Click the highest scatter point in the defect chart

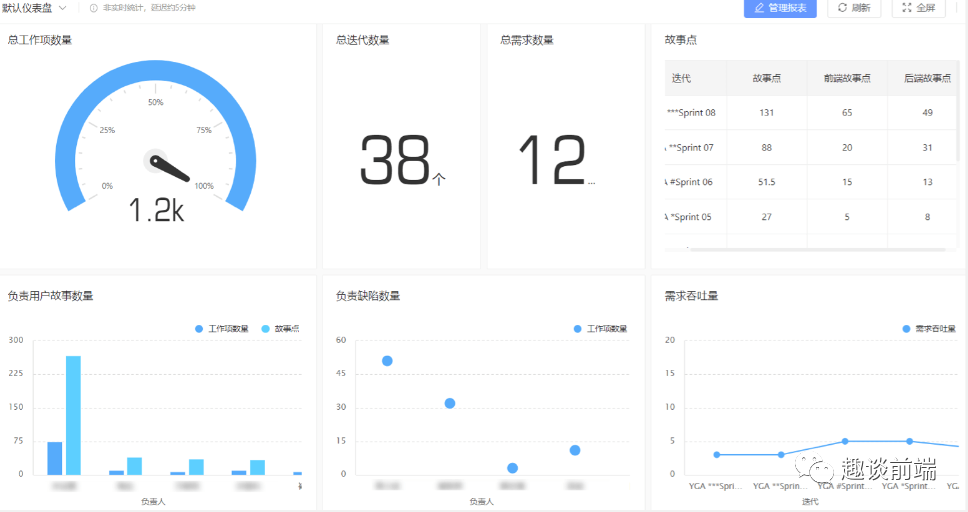(387, 361)
